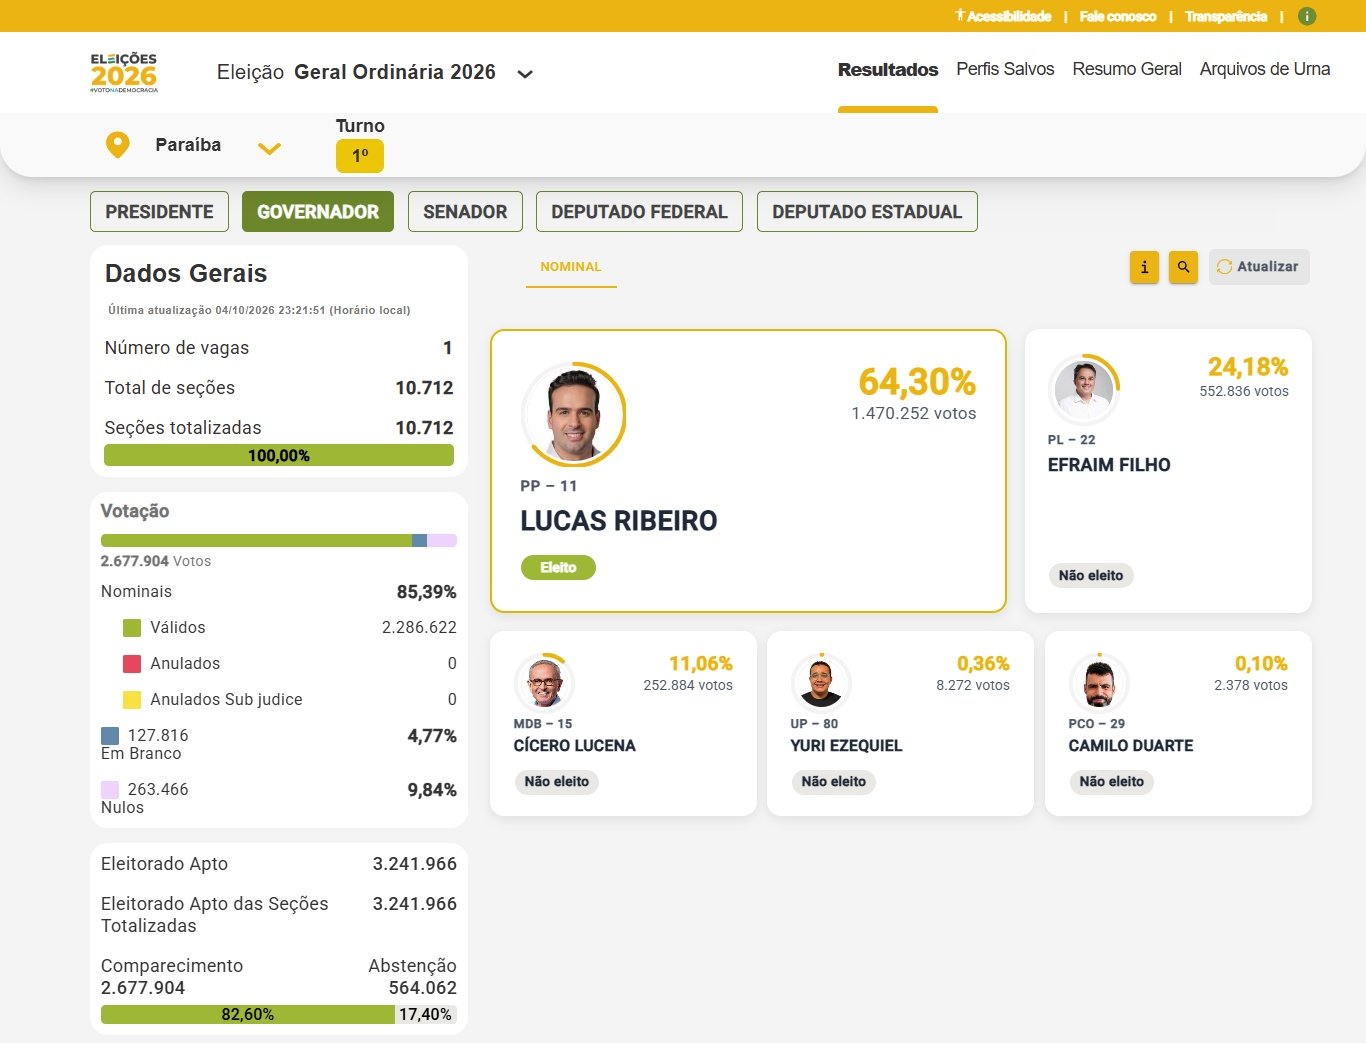Click the 17,40% abstenção bar segment
The width and height of the screenshot is (1366, 1043).
[x=426, y=1014]
